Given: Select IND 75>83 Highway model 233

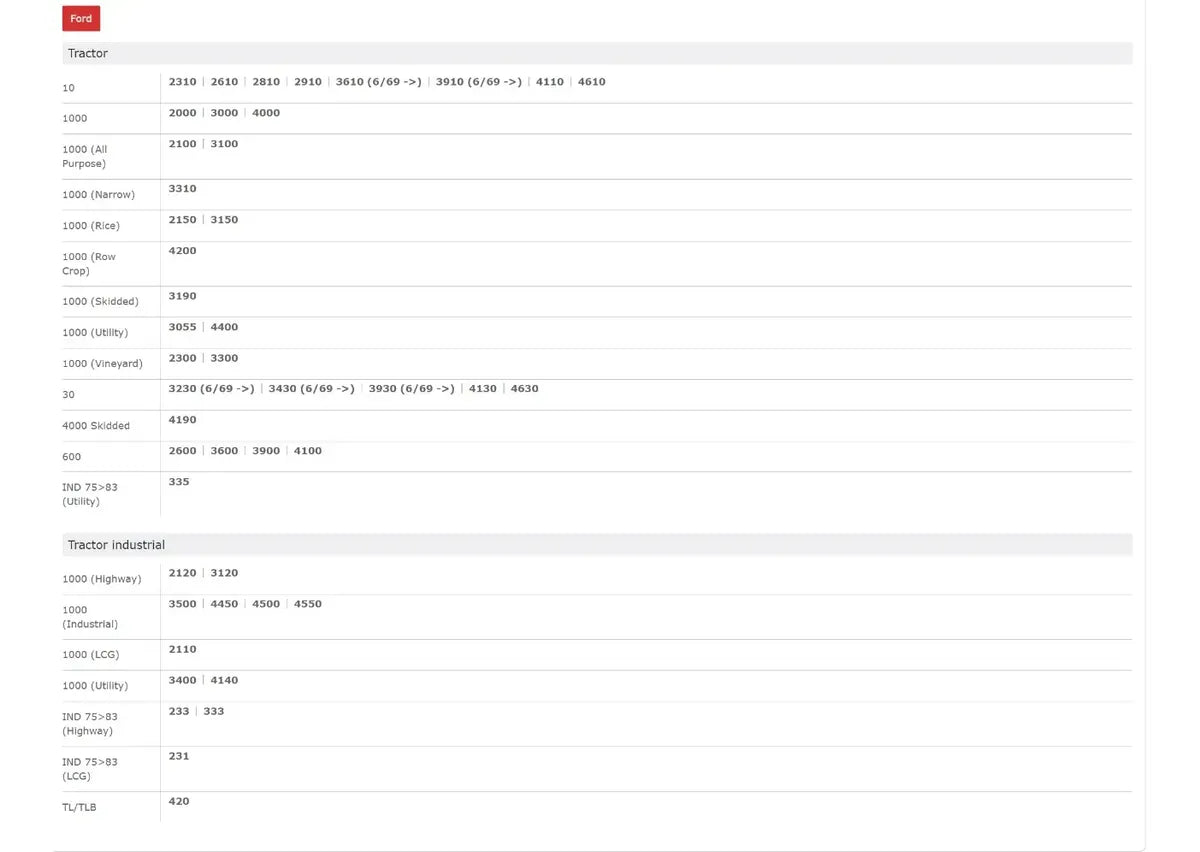Looking at the screenshot, I should [x=179, y=712].
